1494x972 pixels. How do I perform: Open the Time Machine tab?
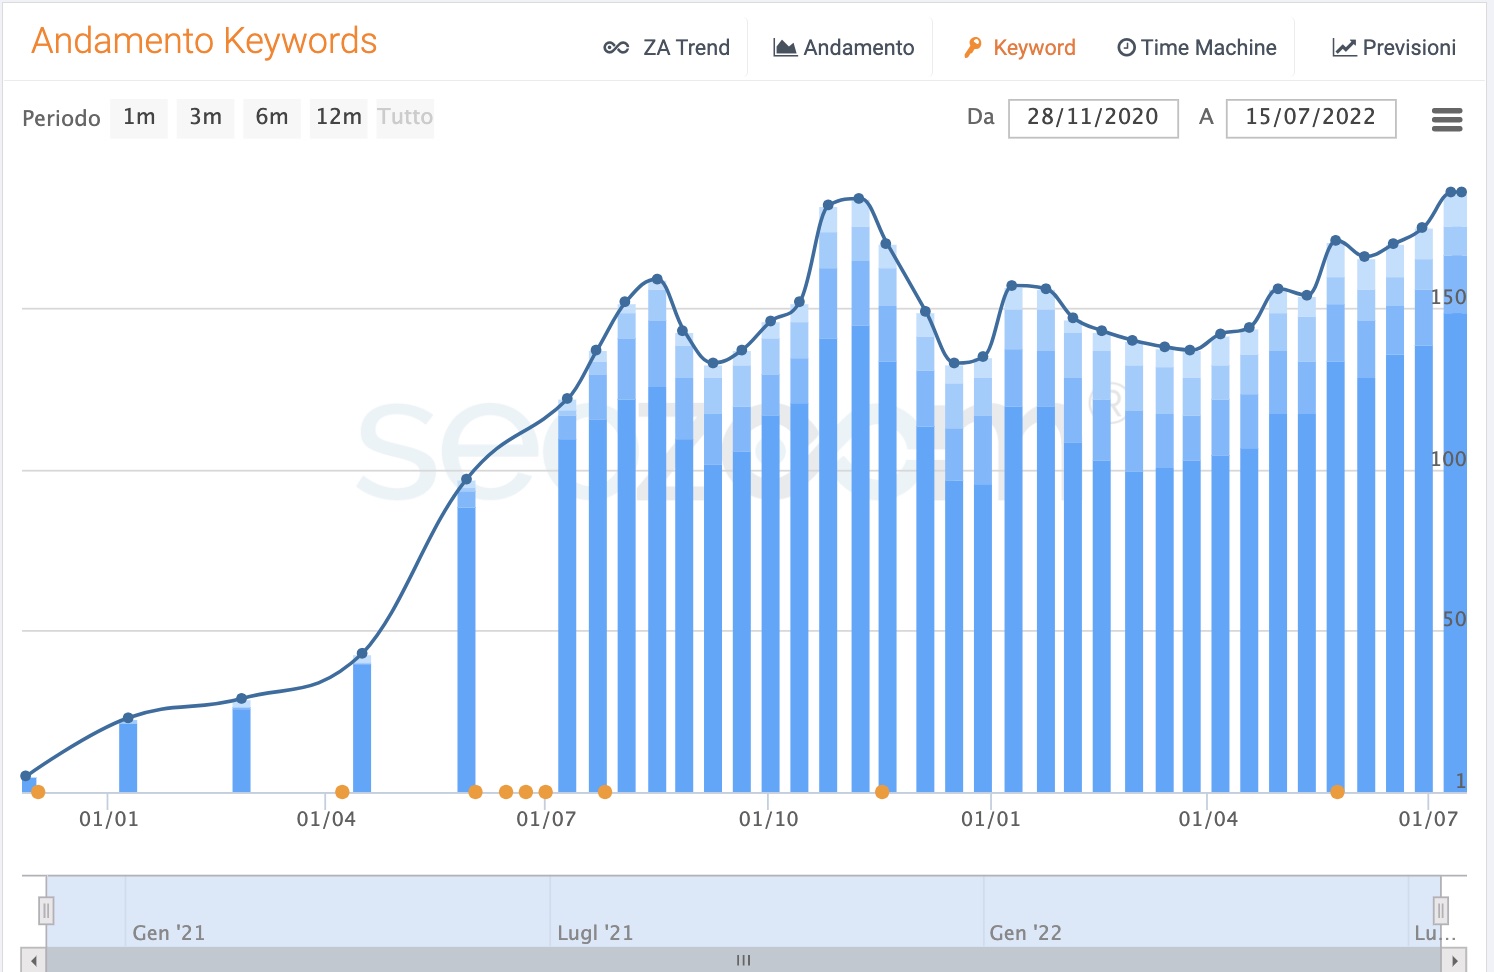click(1197, 48)
